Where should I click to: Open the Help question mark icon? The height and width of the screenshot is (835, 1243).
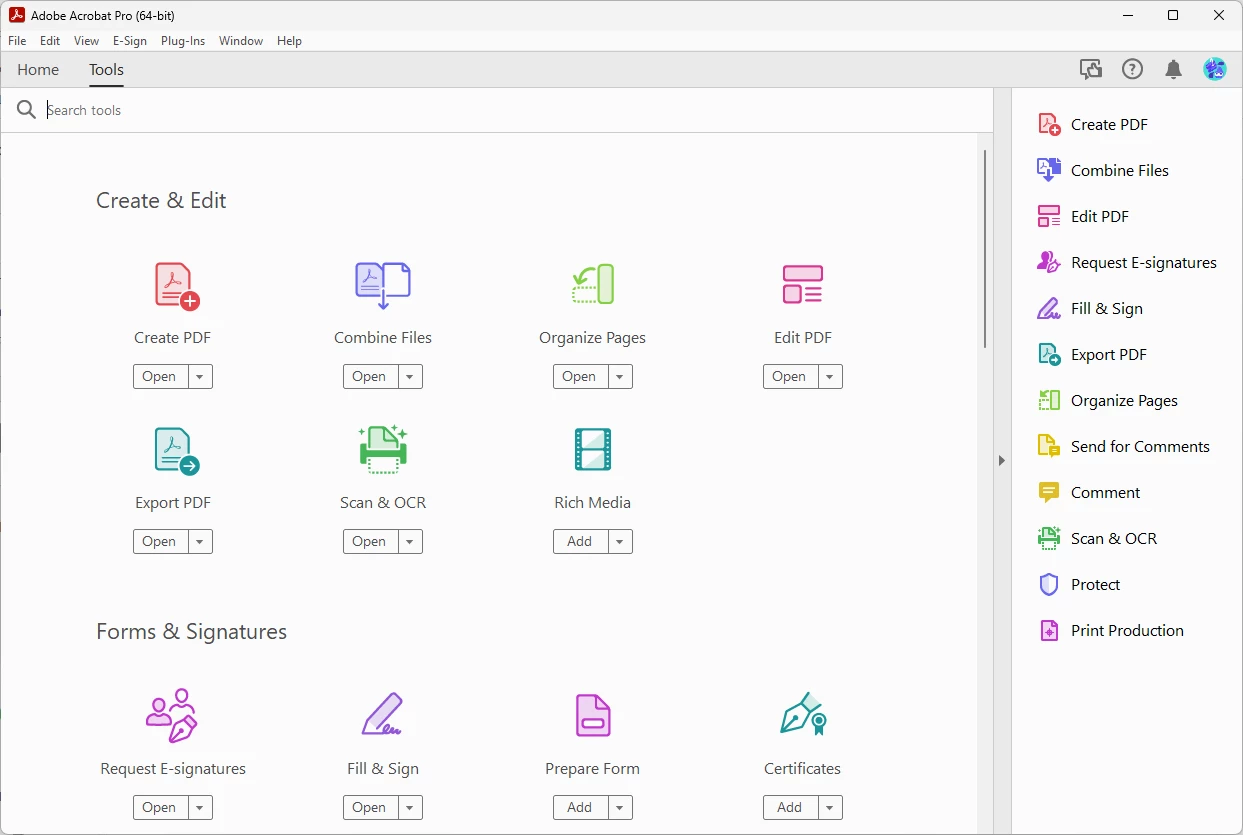[x=1132, y=69]
